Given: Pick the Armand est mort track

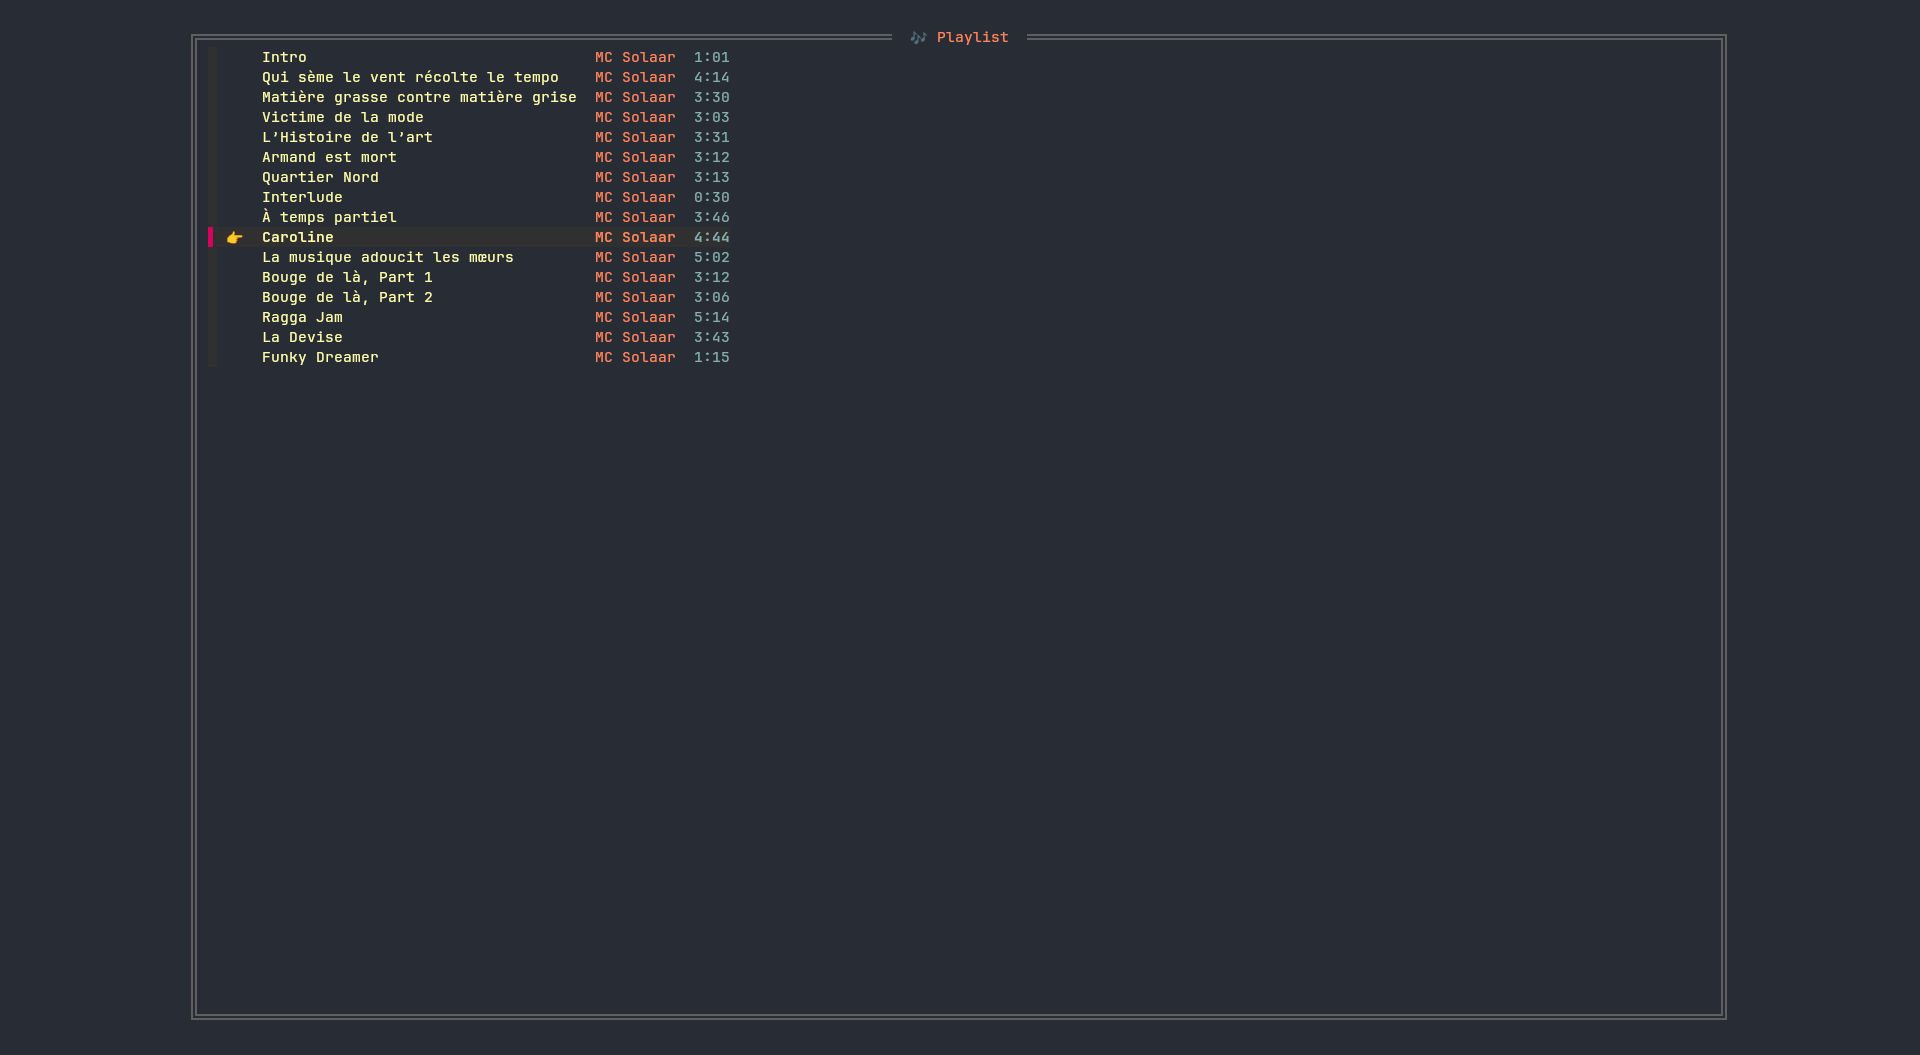Looking at the screenshot, I should pos(329,158).
